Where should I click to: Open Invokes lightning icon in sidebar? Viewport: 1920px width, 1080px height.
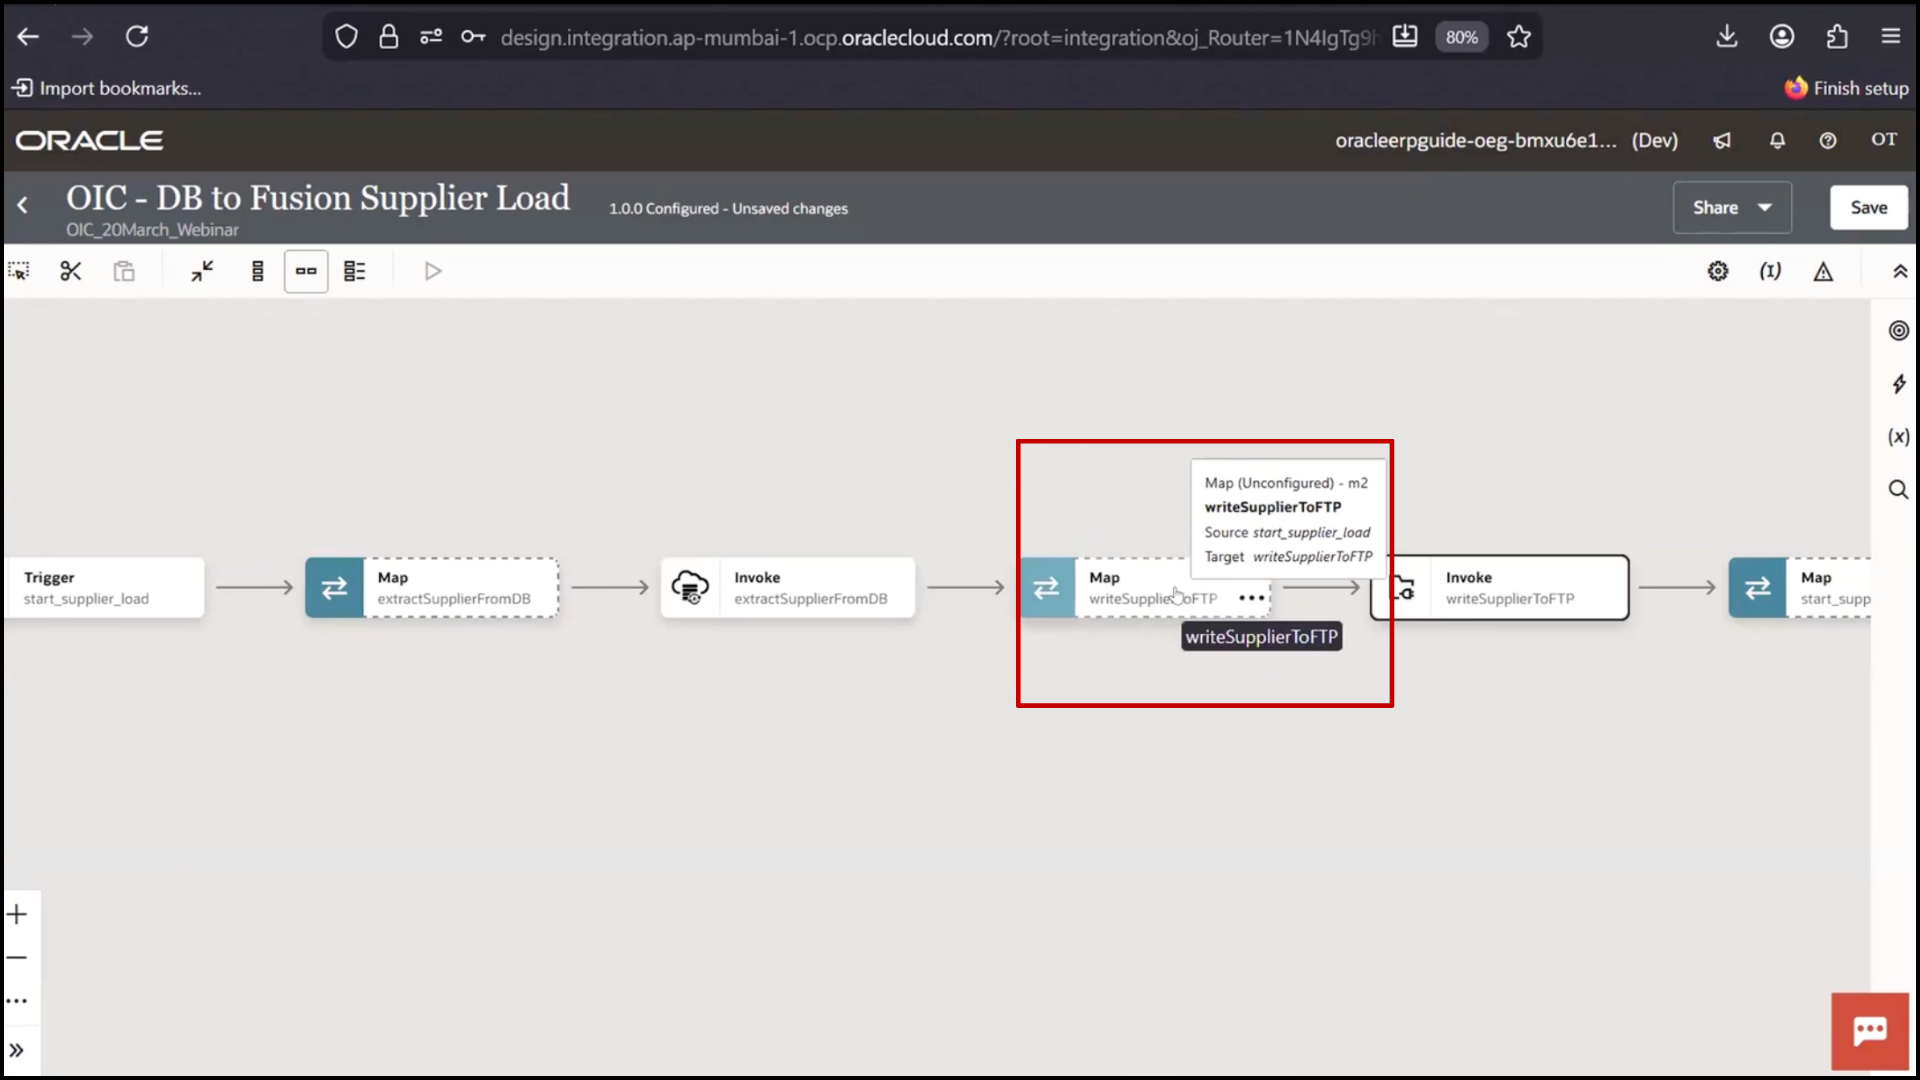point(1898,384)
